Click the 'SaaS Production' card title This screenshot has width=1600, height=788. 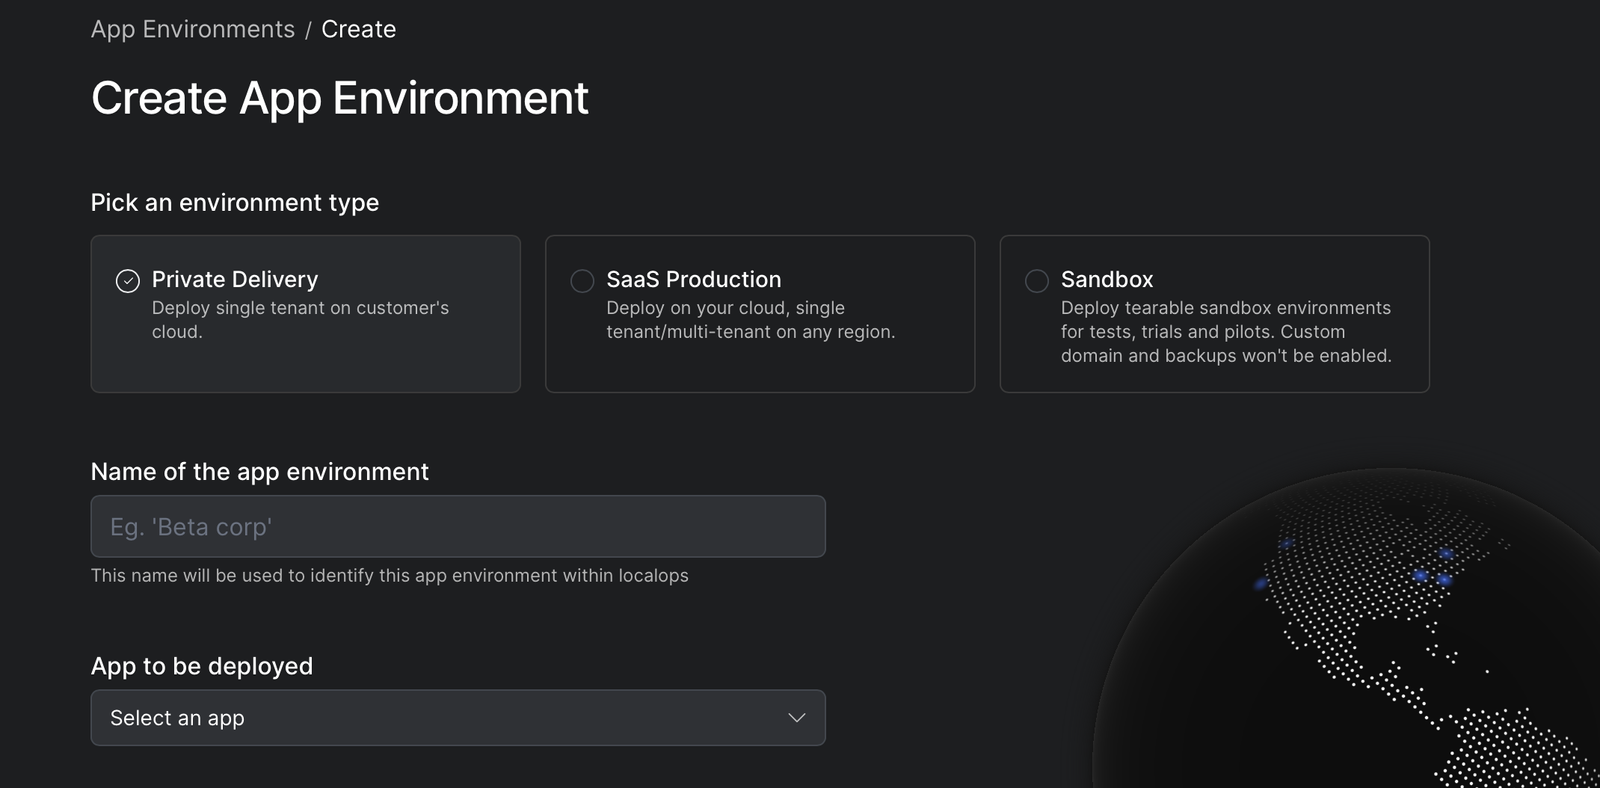pos(693,280)
